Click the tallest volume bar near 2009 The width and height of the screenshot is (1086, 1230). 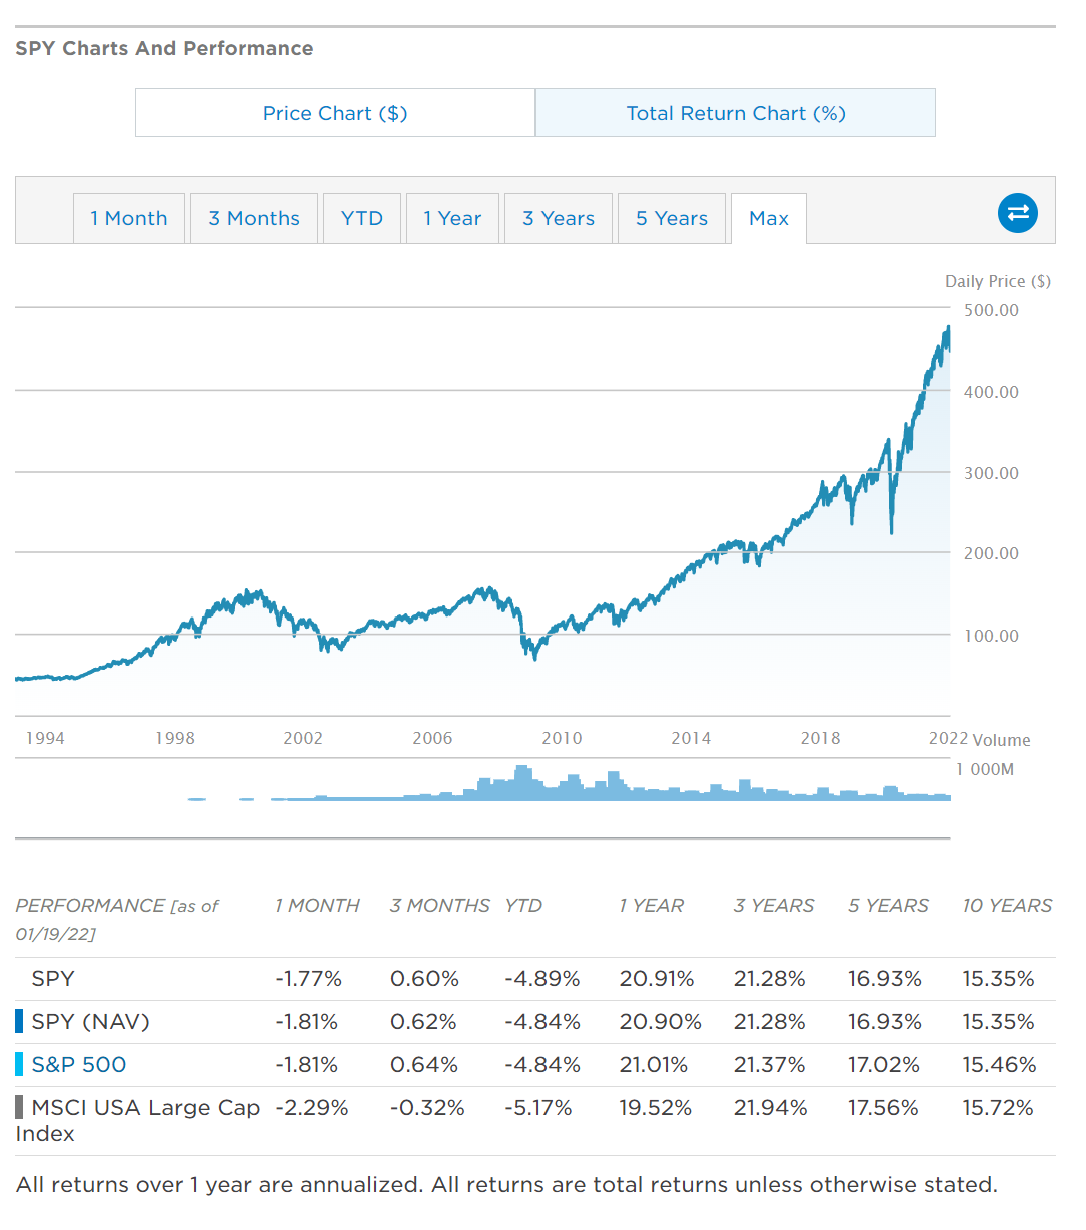[521, 782]
